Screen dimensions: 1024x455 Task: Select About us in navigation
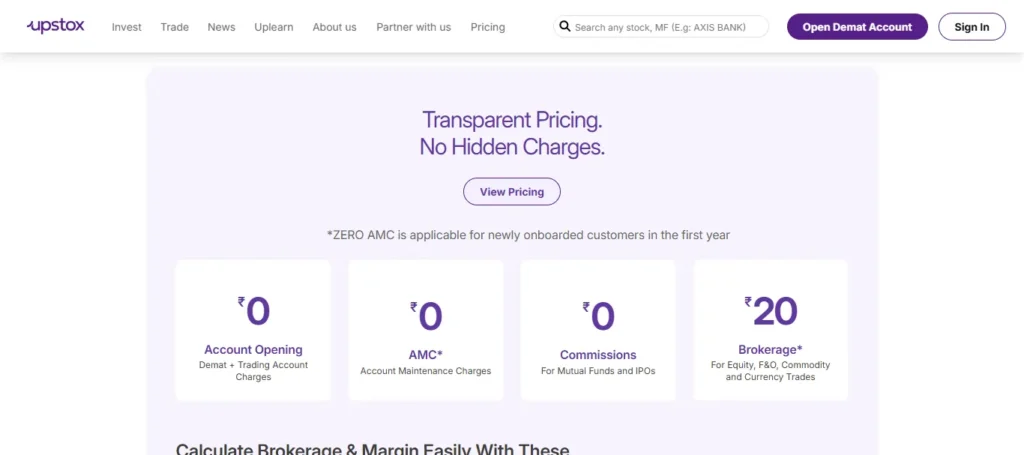click(x=334, y=27)
